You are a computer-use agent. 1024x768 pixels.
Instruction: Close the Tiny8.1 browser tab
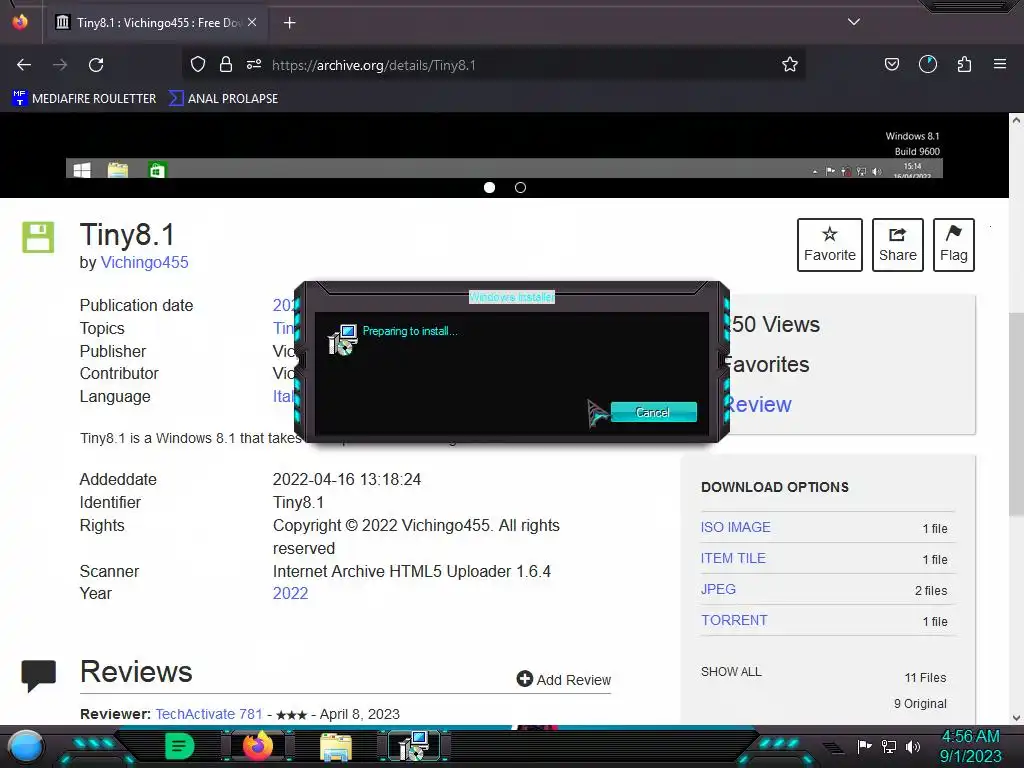(x=252, y=22)
